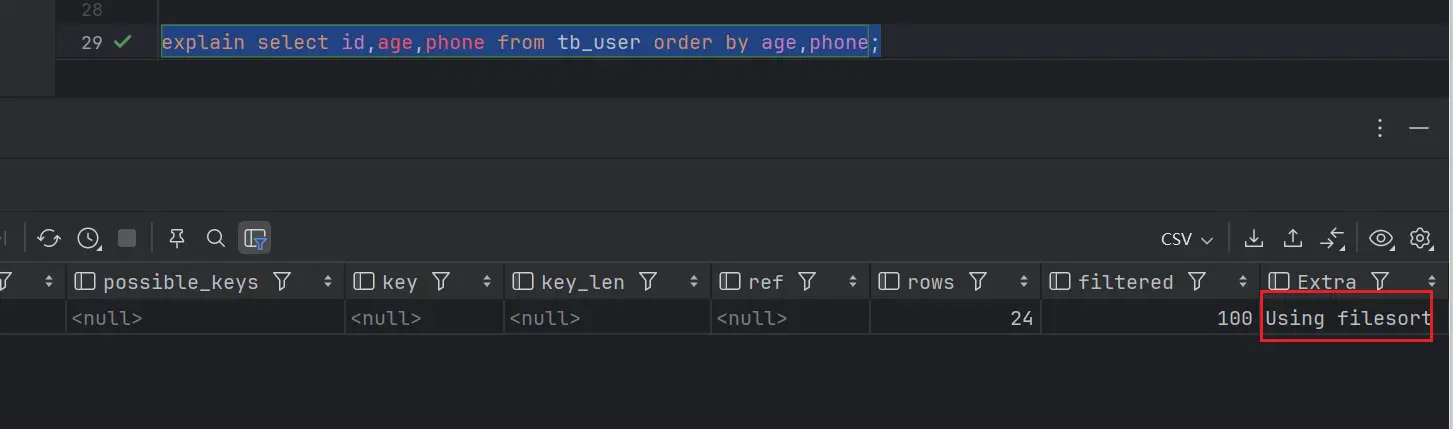Open the CSV format dropdown
This screenshot has width=1453, height=429.
(x=1186, y=239)
